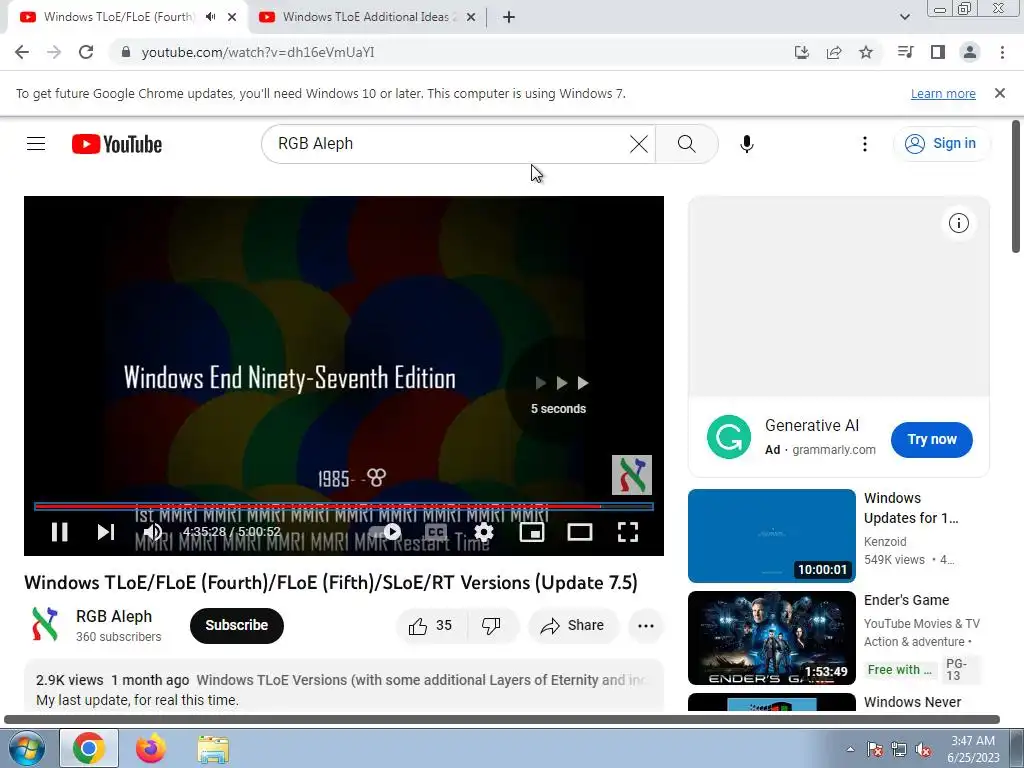The image size is (1024, 768).
Task: Open Windows Never video title
Action: click(912, 702)
